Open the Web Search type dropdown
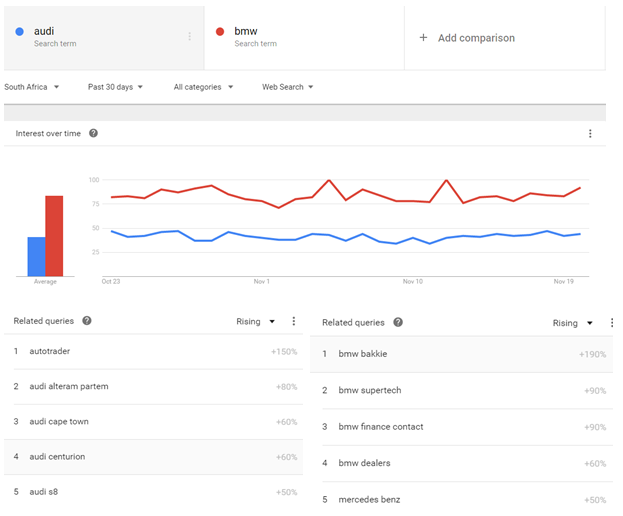 click(x=288, y=87)
